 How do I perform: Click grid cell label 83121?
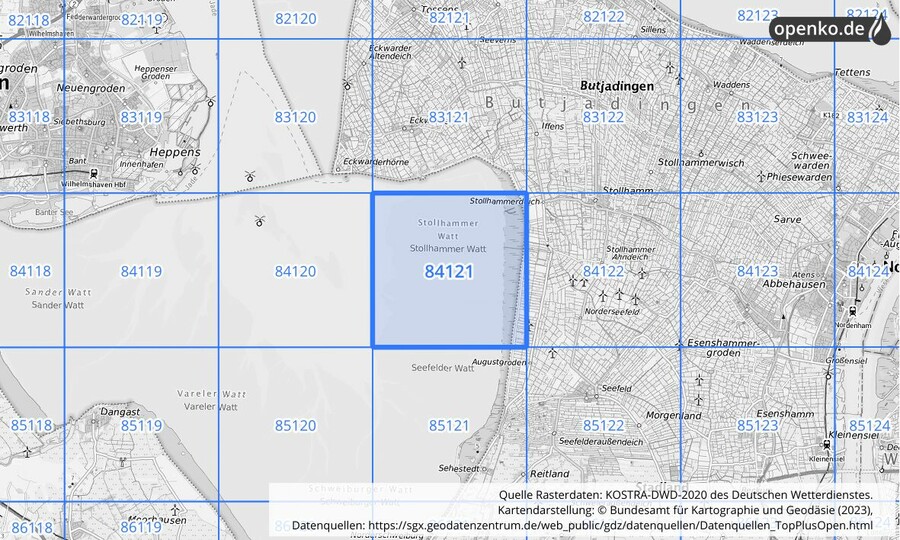click(x=449, y=117)
